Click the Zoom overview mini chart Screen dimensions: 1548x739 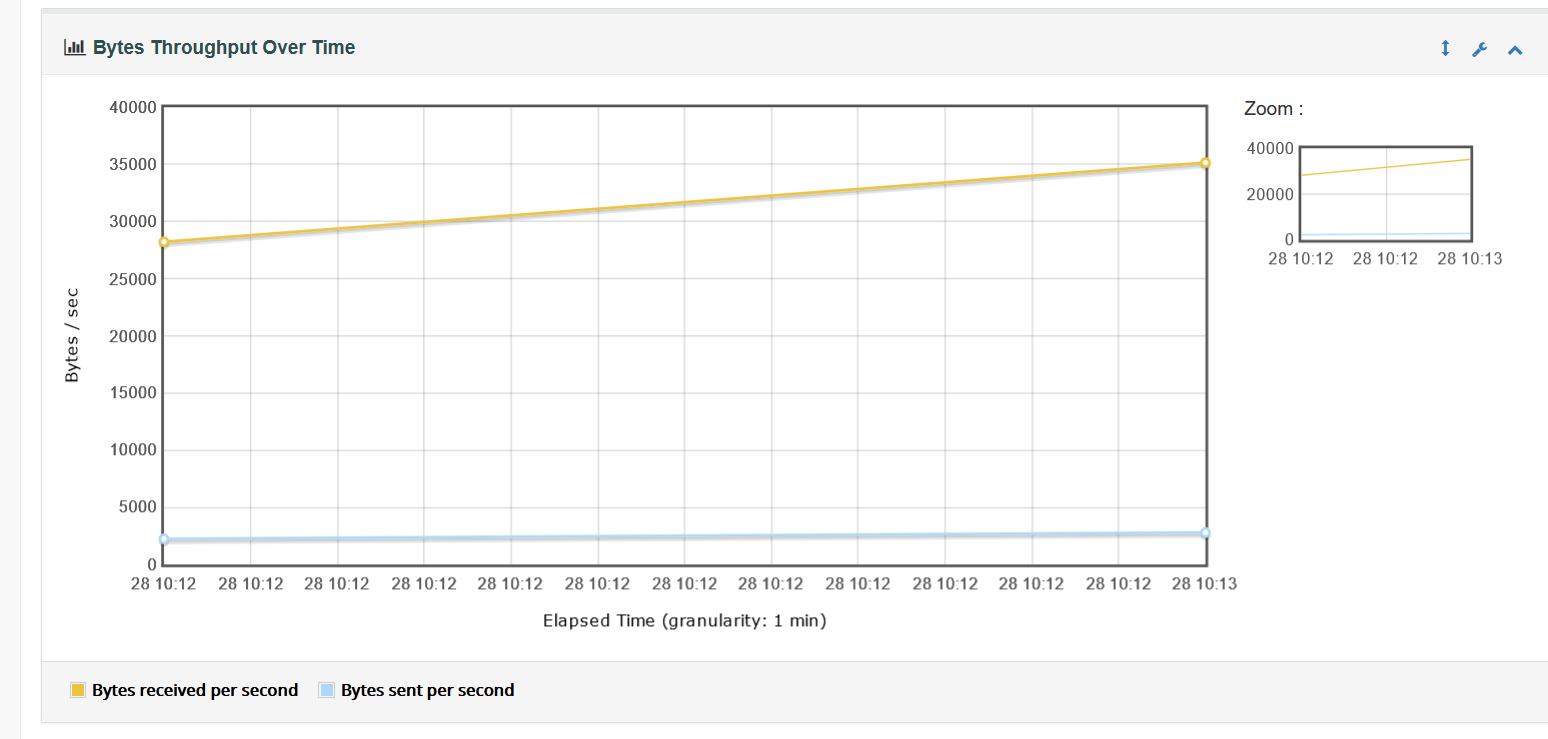click(x=1385, y=193)
